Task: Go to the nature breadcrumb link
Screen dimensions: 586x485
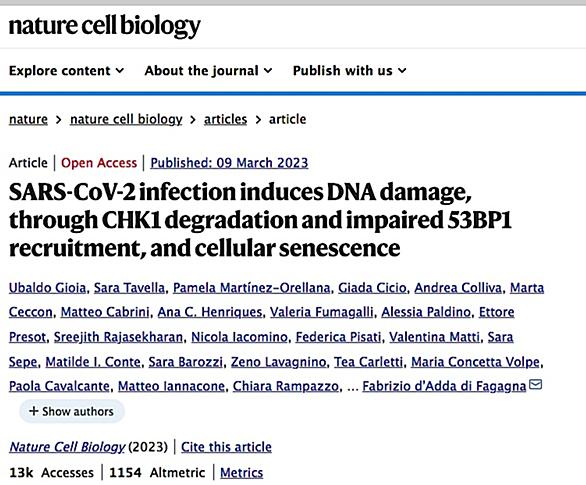Action: [x=28, y=119]
